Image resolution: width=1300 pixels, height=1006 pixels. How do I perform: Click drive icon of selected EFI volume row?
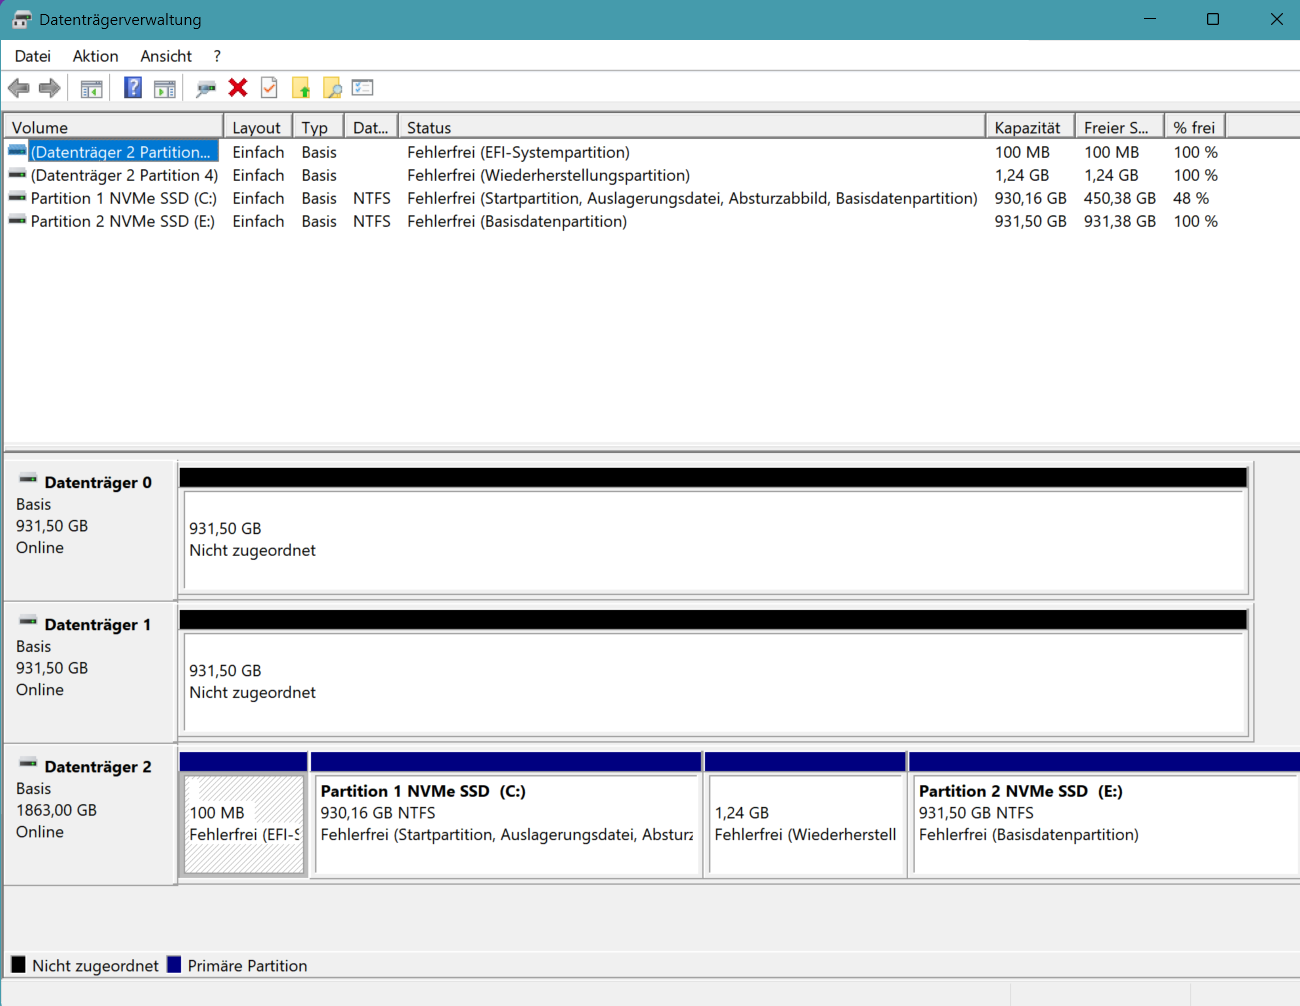[x=17, y=152]
